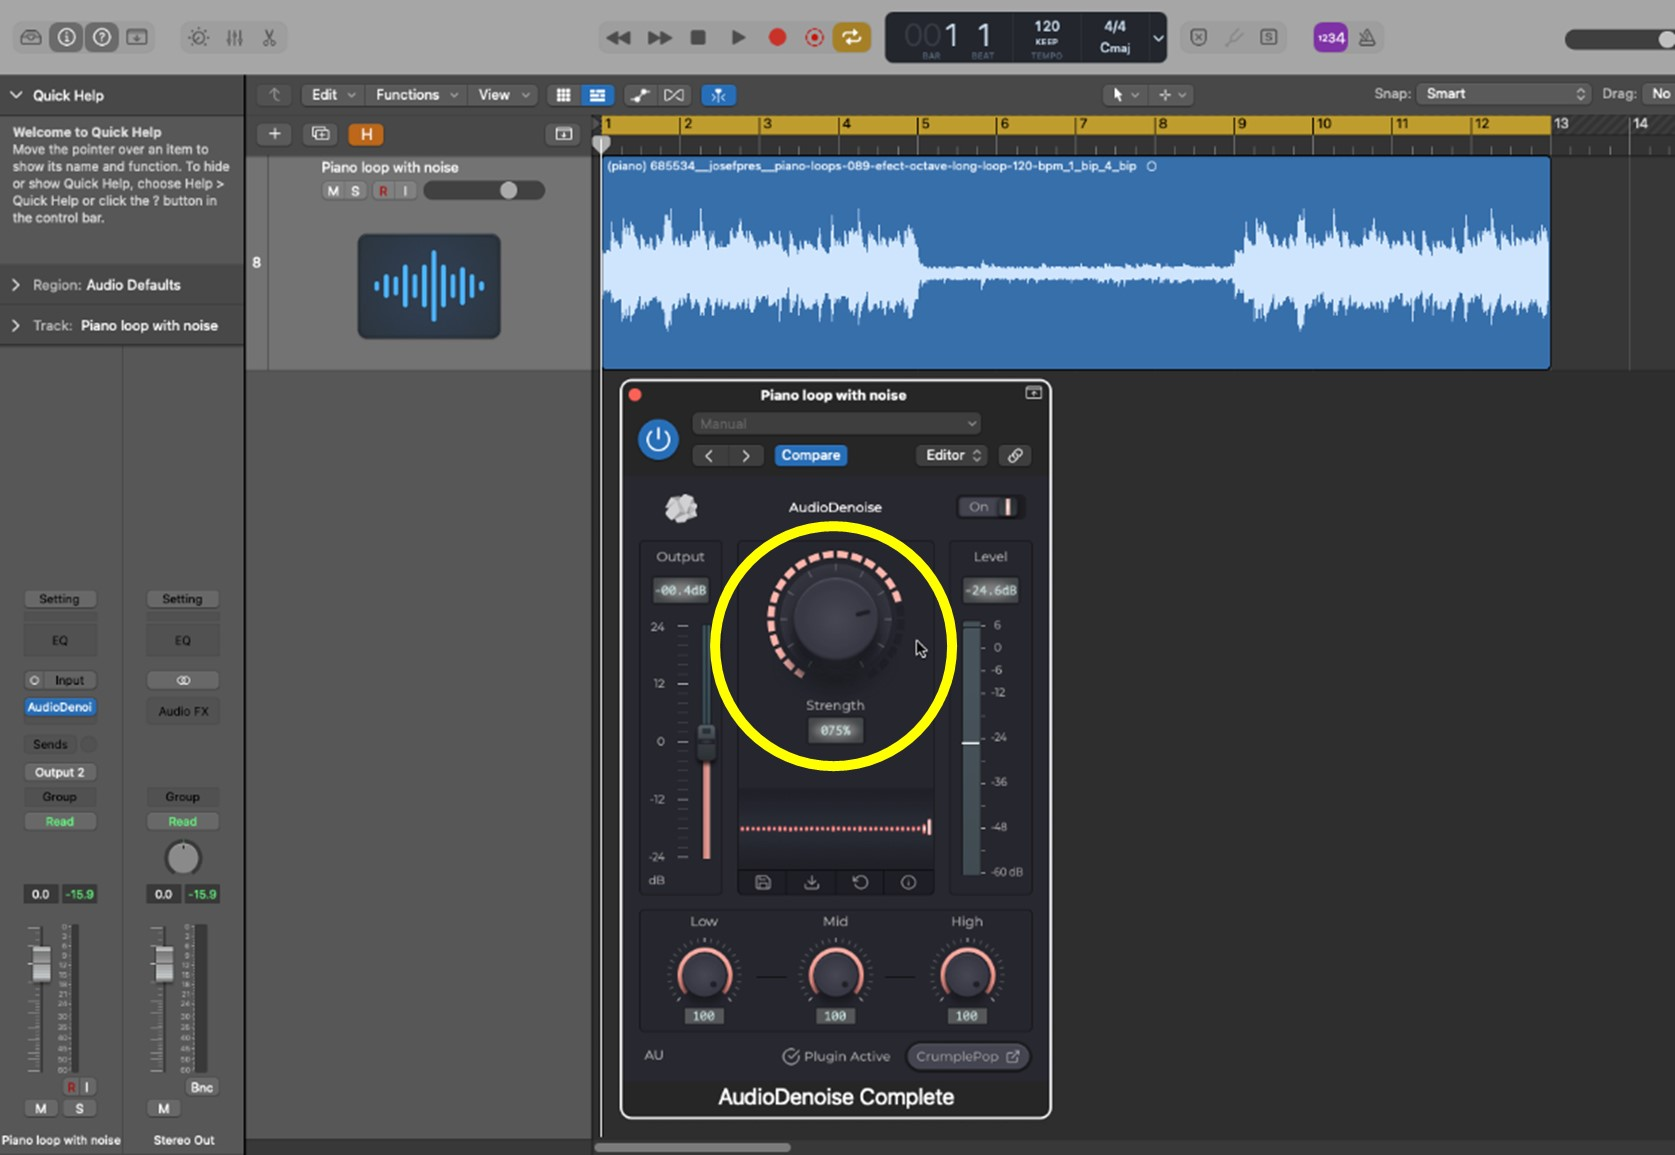1675x1155 pixels.
Task: Click the Fast Forward transport button
Action: tap(659, 38)
